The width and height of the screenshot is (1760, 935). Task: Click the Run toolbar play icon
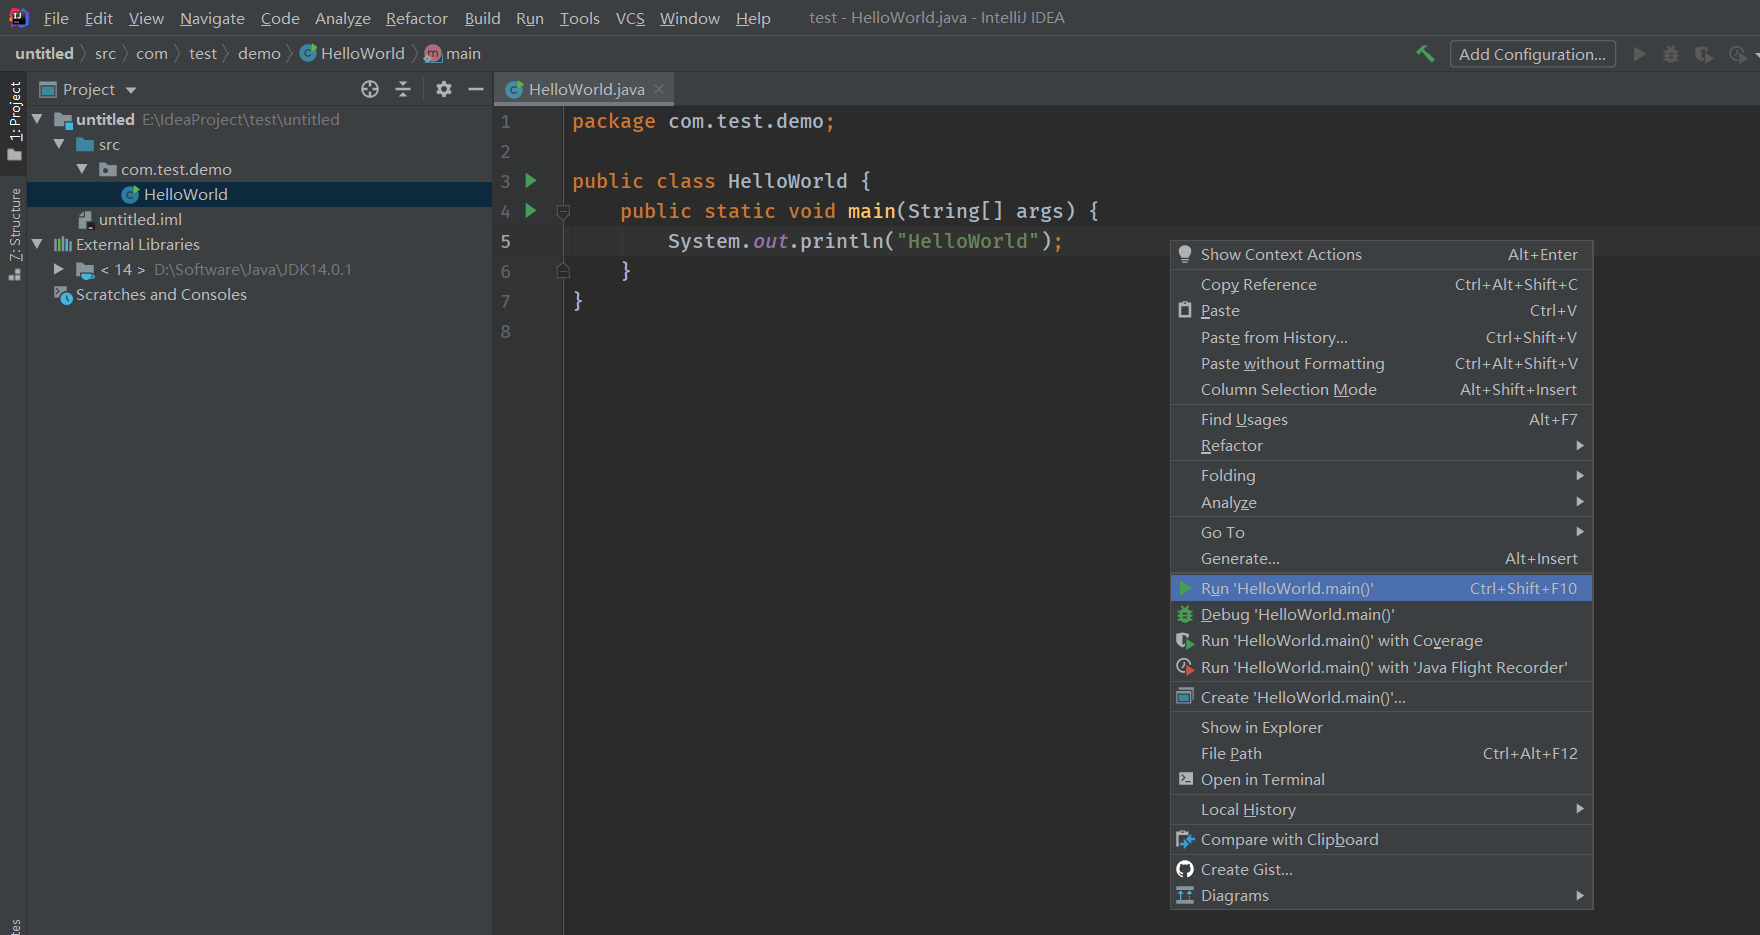click(1639, 54)
